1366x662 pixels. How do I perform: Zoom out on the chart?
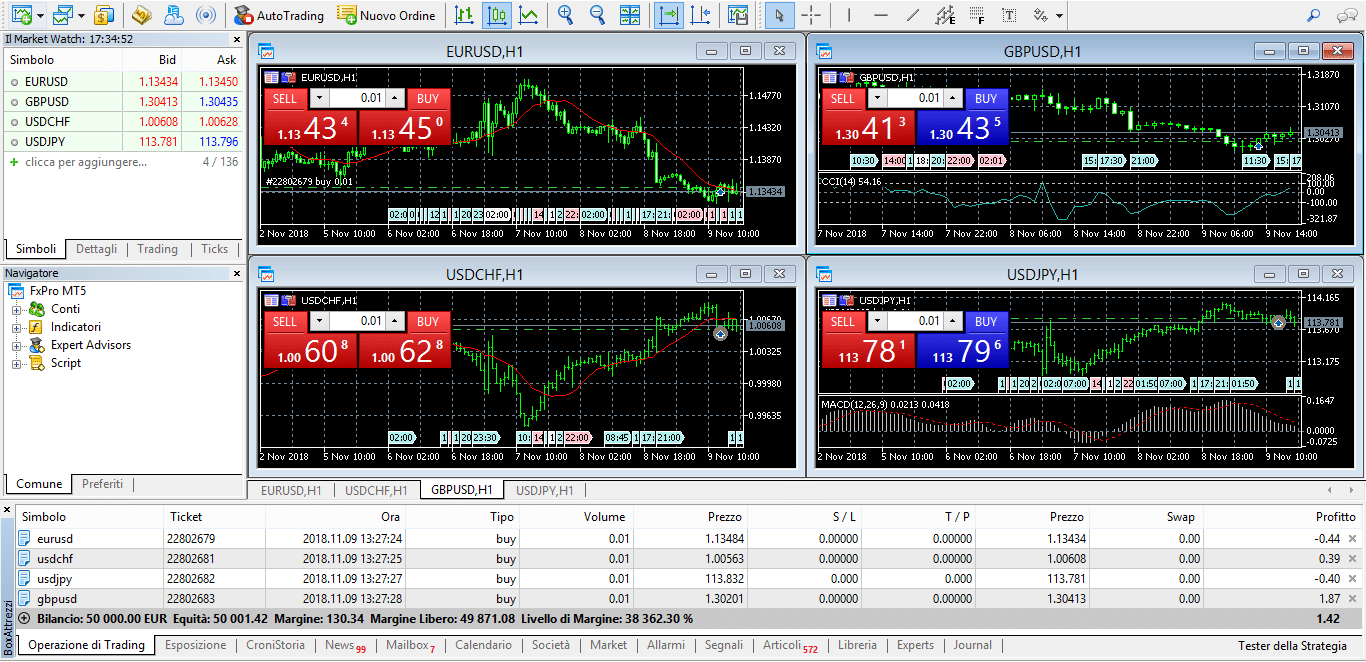click(x=598, y=15)
